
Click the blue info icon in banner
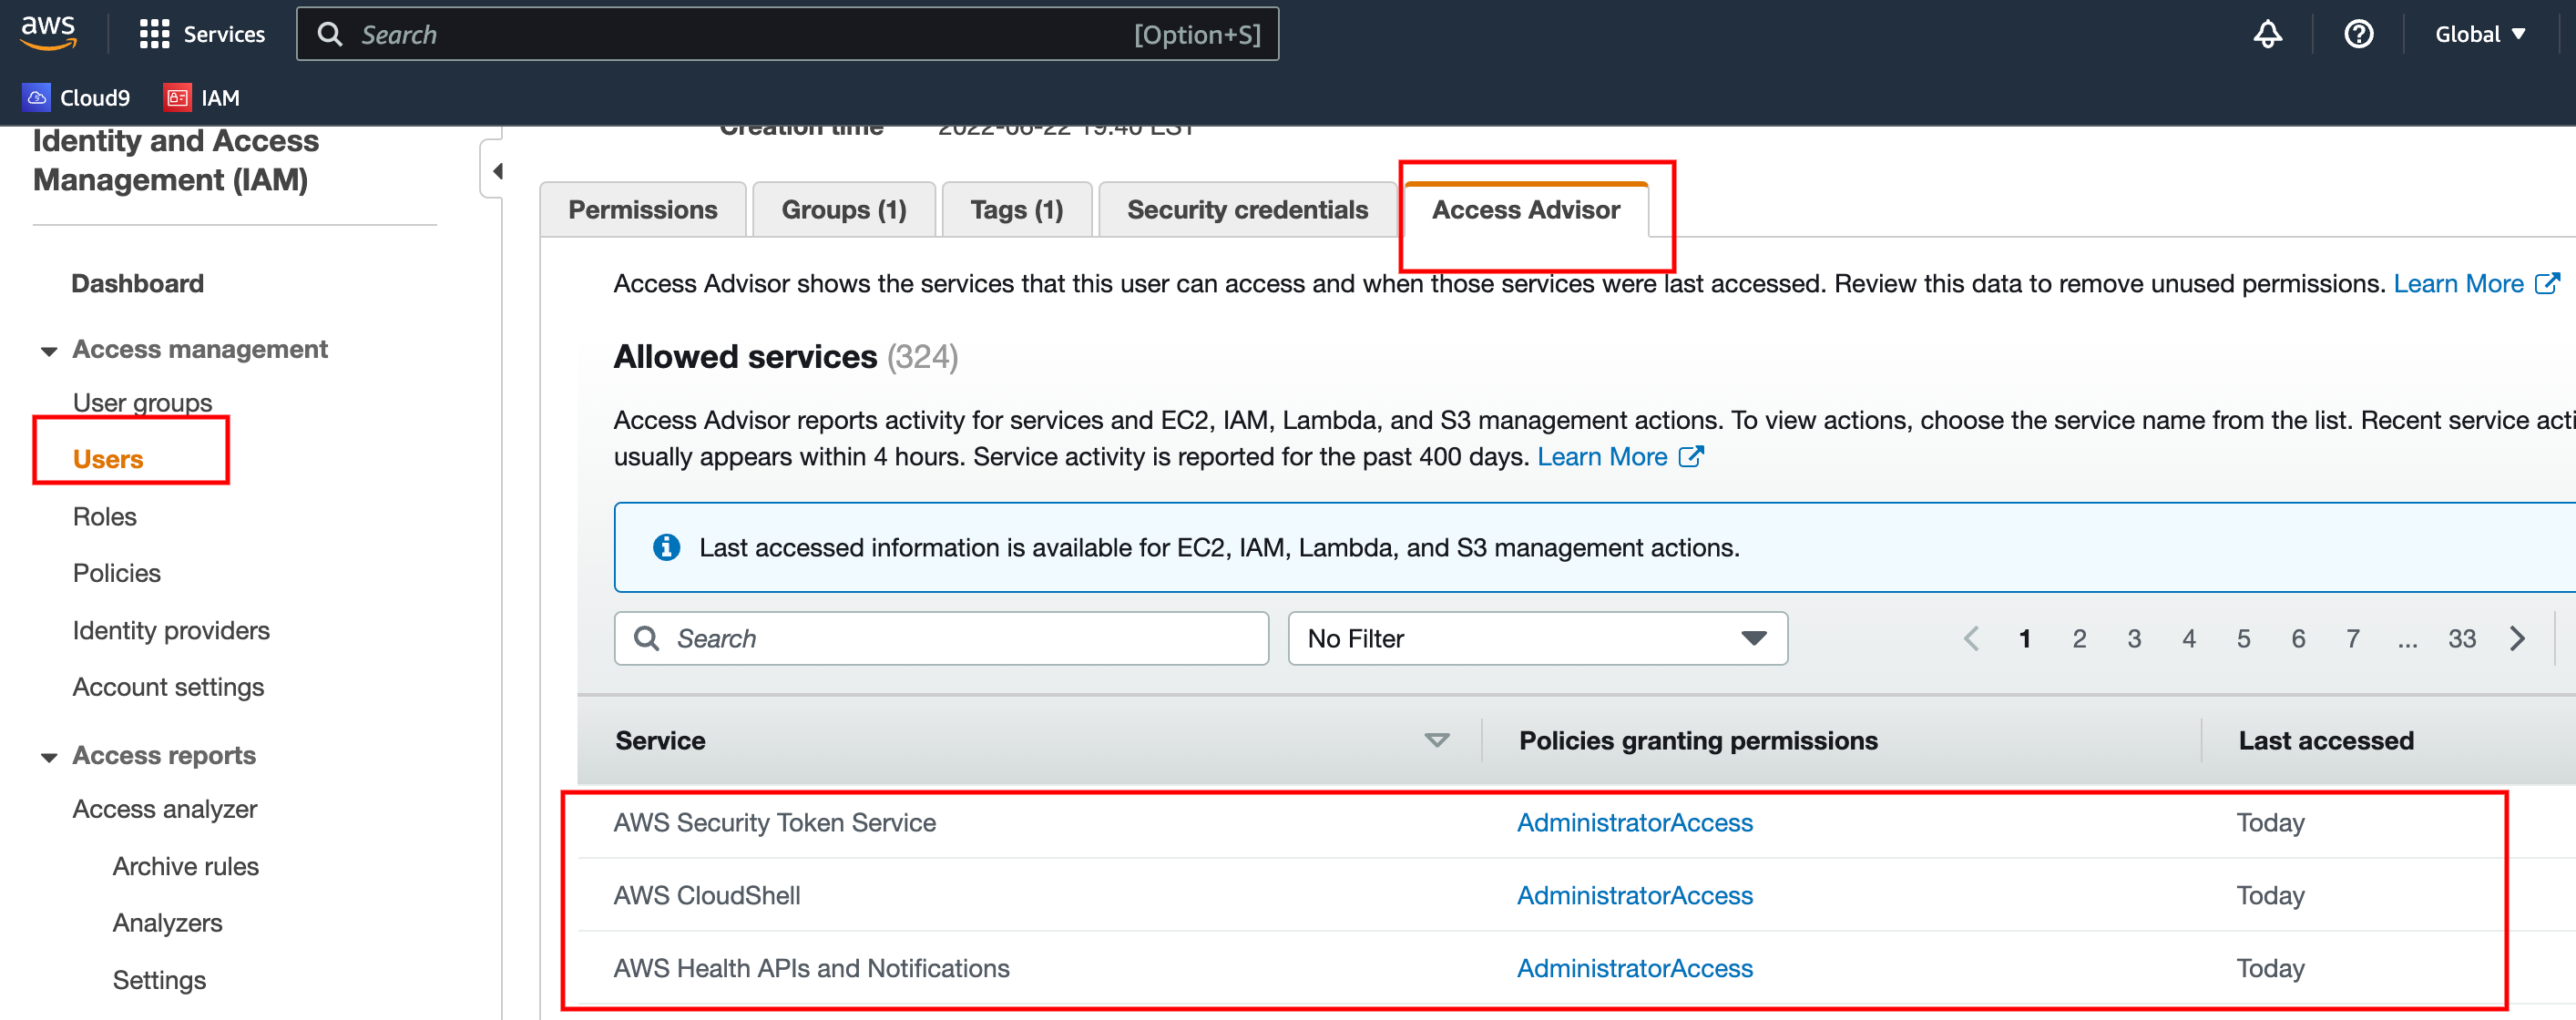click(x=666, y=547)
